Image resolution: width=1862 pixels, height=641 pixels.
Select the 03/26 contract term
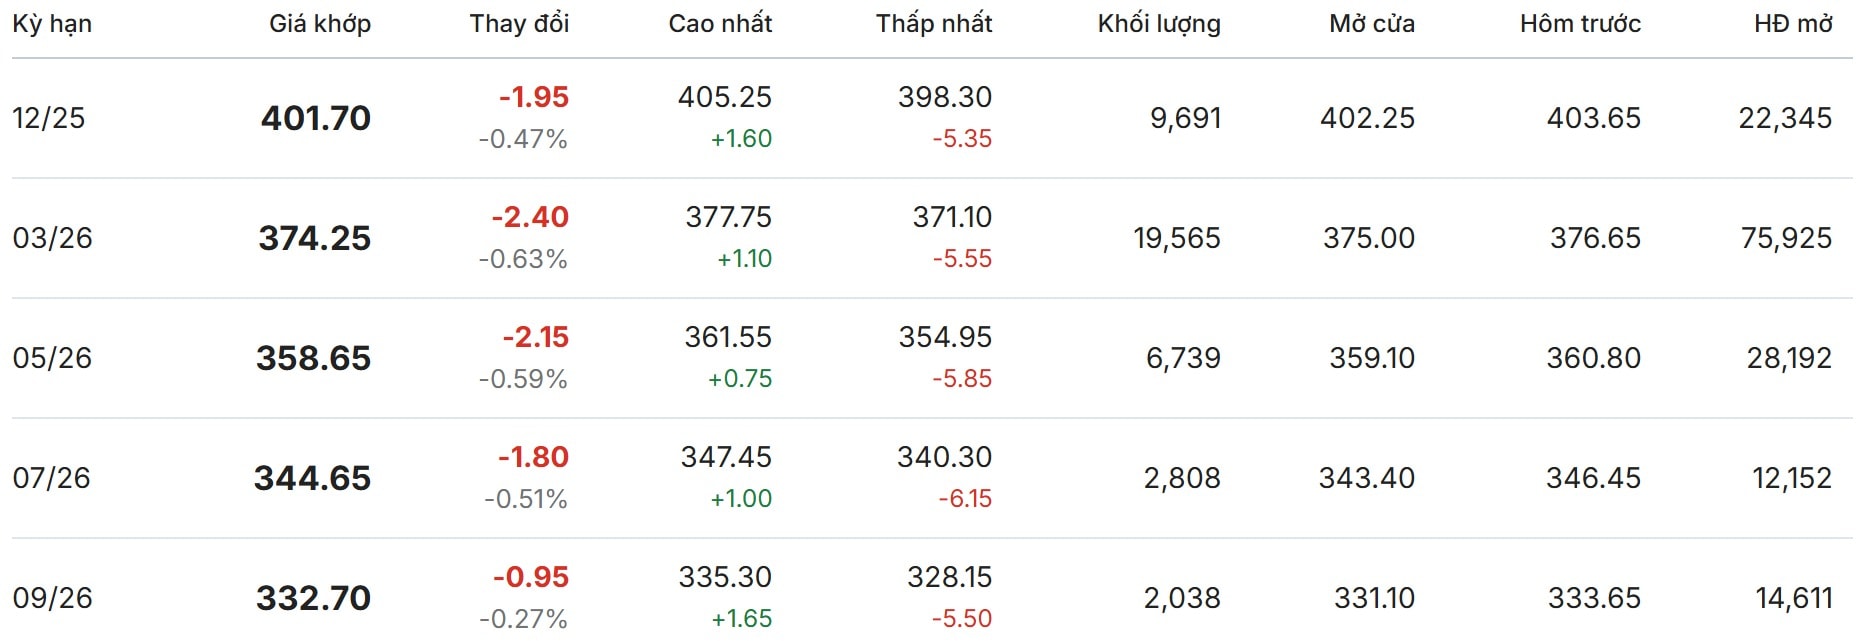(52, 238)
